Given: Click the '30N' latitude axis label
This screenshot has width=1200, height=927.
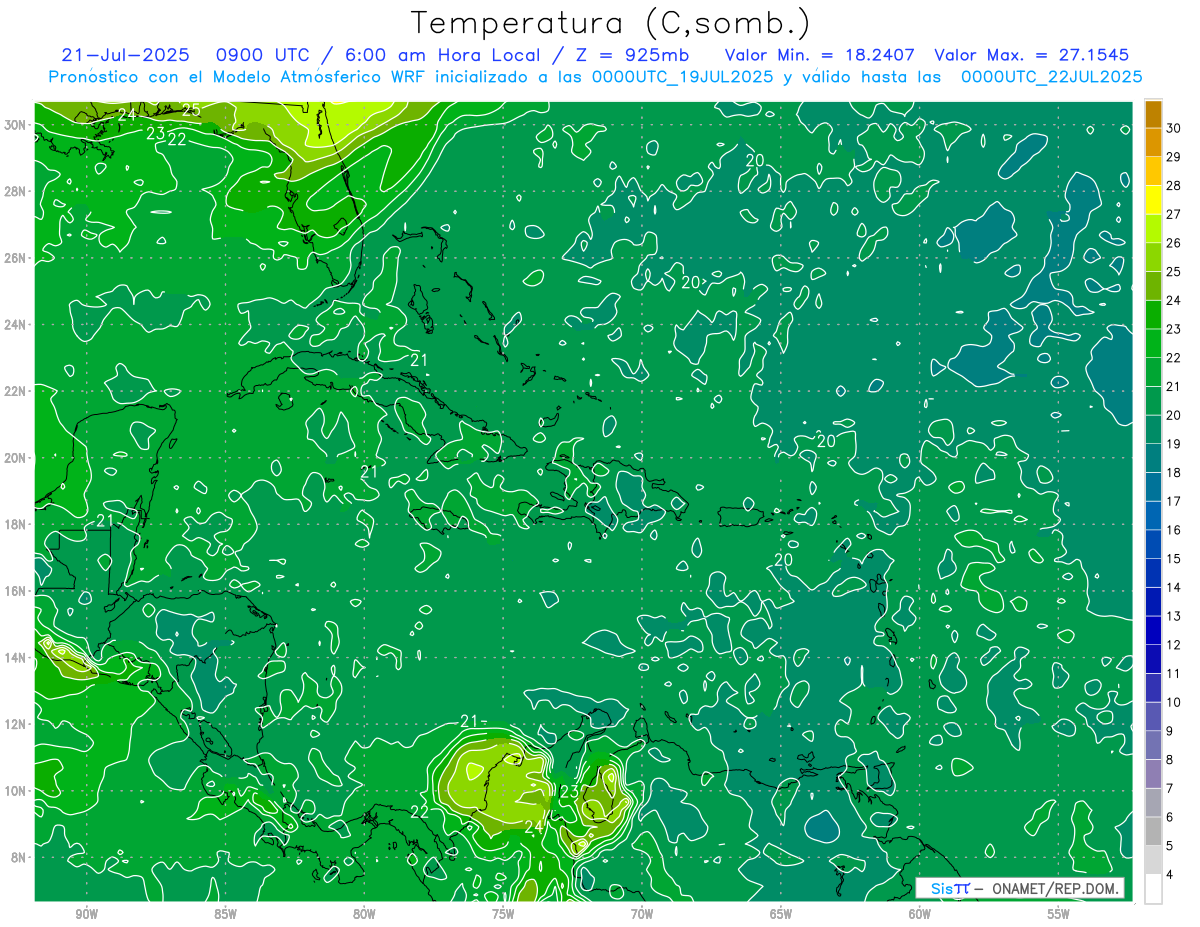Looking at the screenshot, I should (15, 125).
